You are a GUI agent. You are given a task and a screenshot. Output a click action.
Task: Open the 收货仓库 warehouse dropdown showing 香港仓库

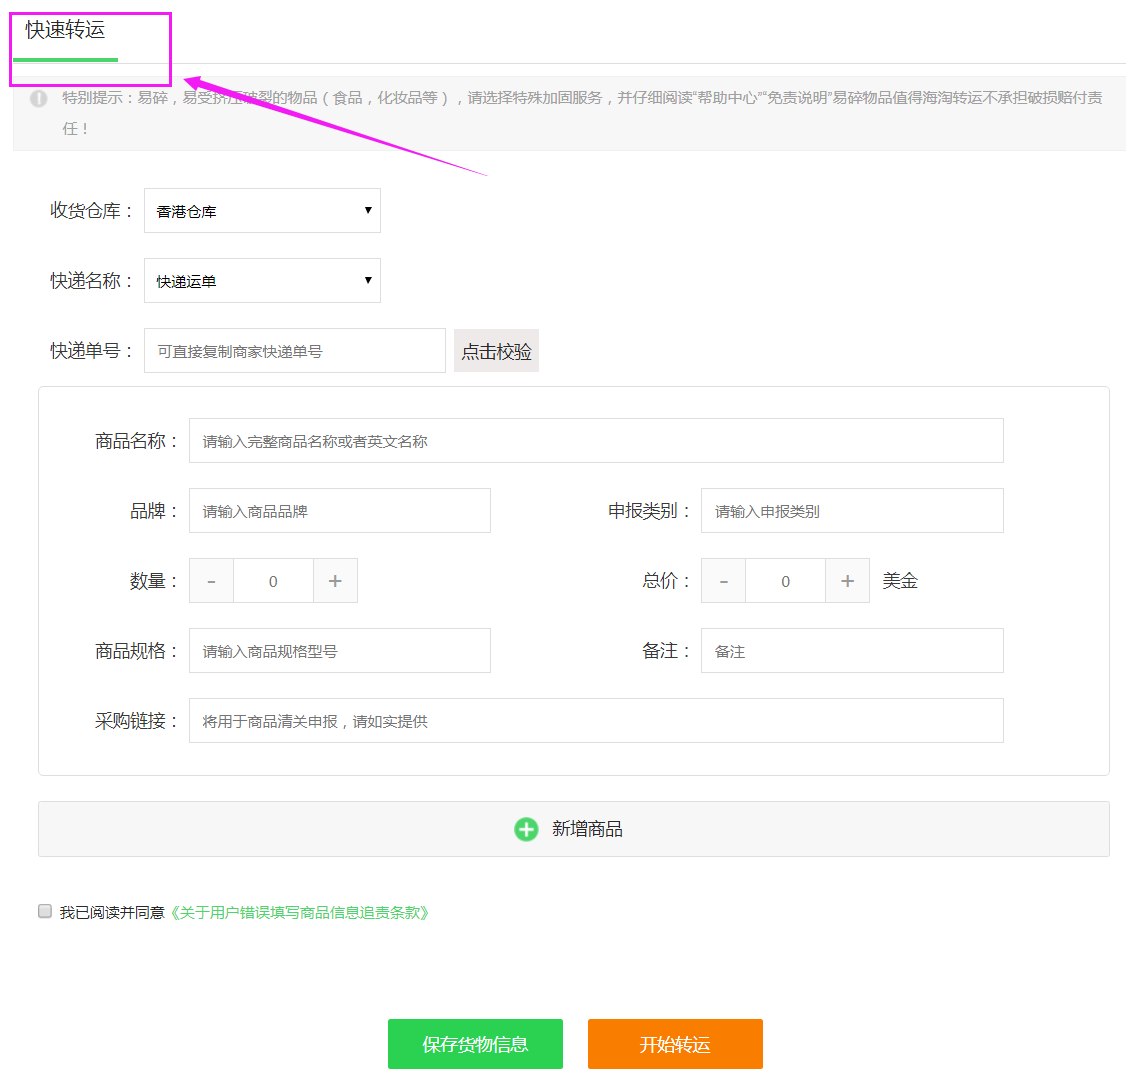coord(261,210)
